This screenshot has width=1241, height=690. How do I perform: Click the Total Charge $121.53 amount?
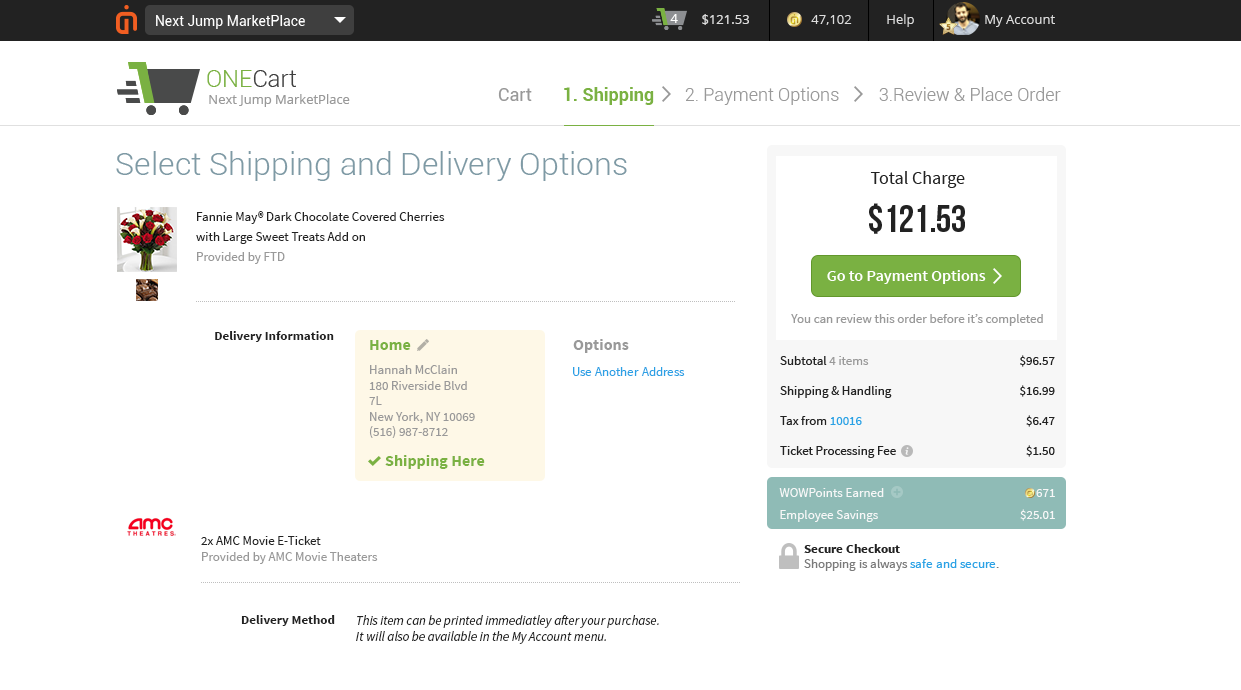[917, 219]
